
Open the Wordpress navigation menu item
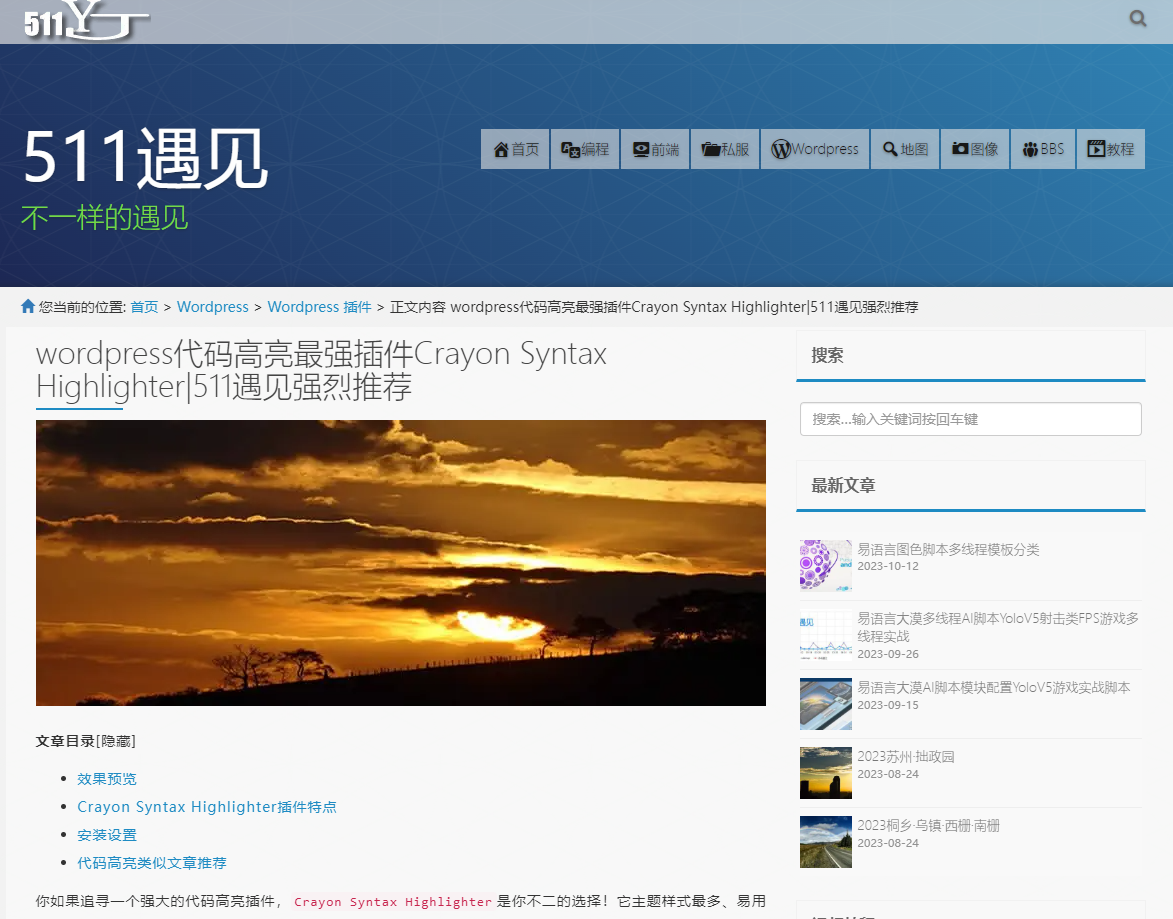click(815, 149)
